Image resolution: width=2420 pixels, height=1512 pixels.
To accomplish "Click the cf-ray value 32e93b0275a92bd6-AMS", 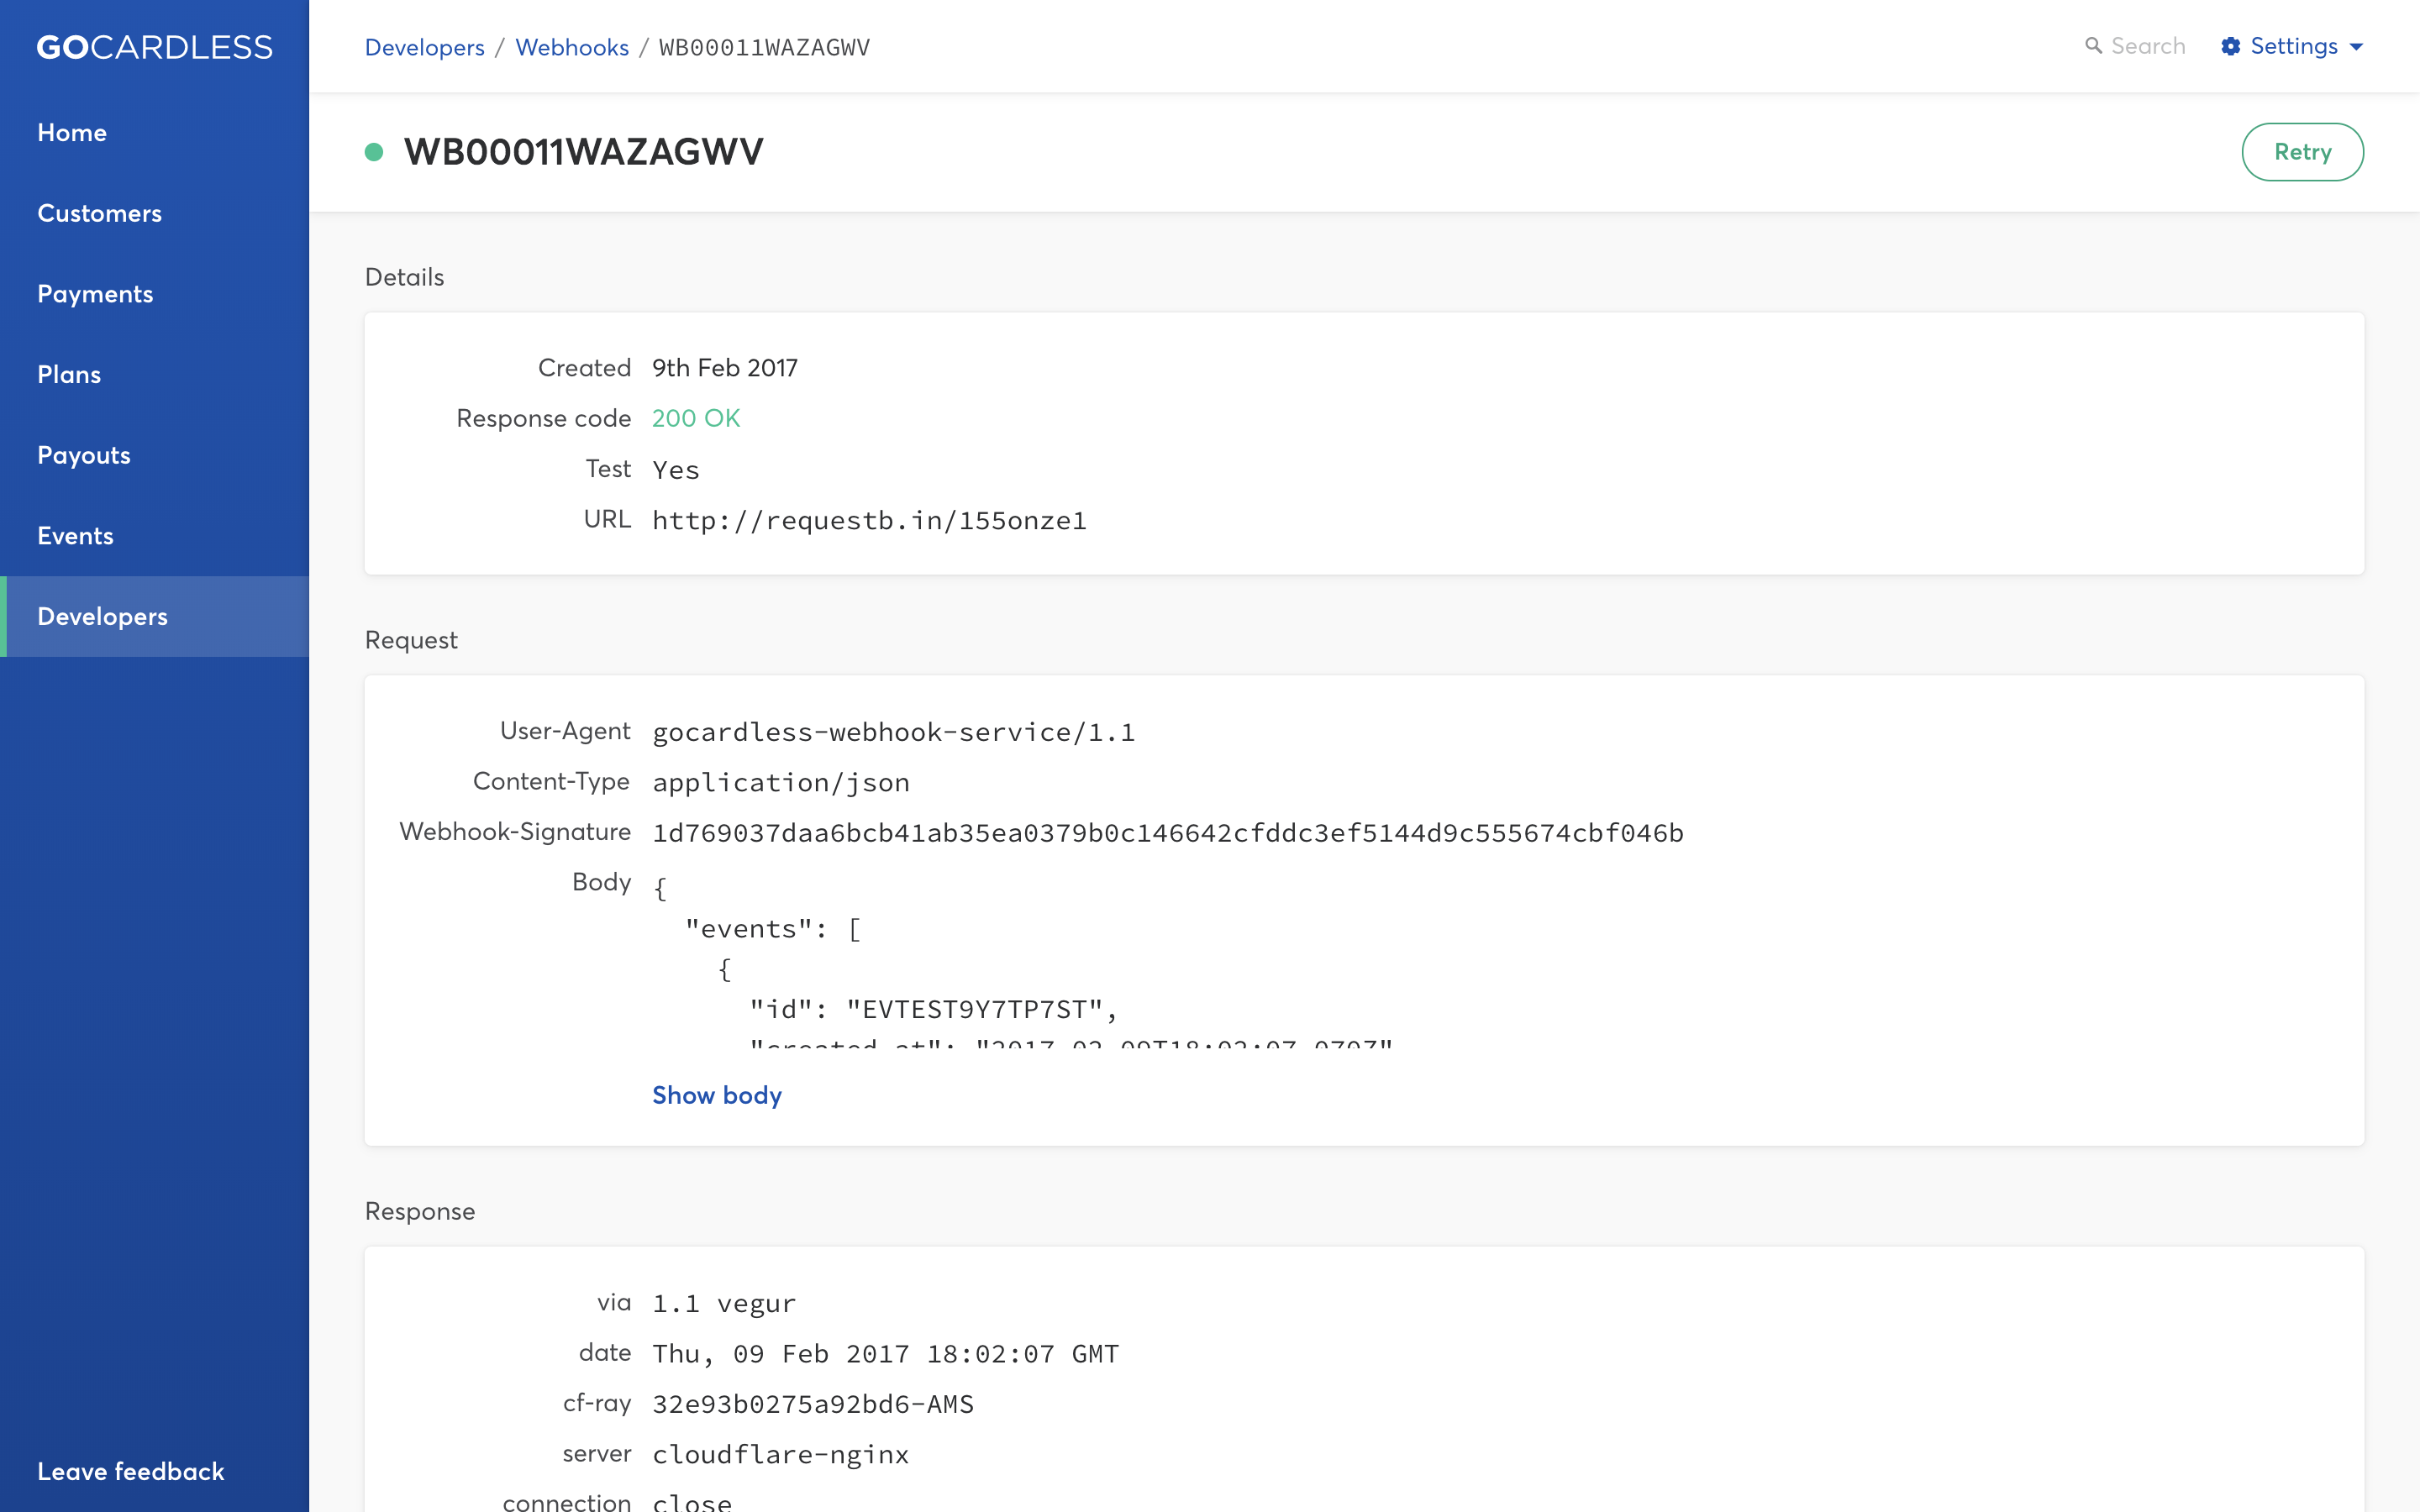I will (x=813, y=1404).
